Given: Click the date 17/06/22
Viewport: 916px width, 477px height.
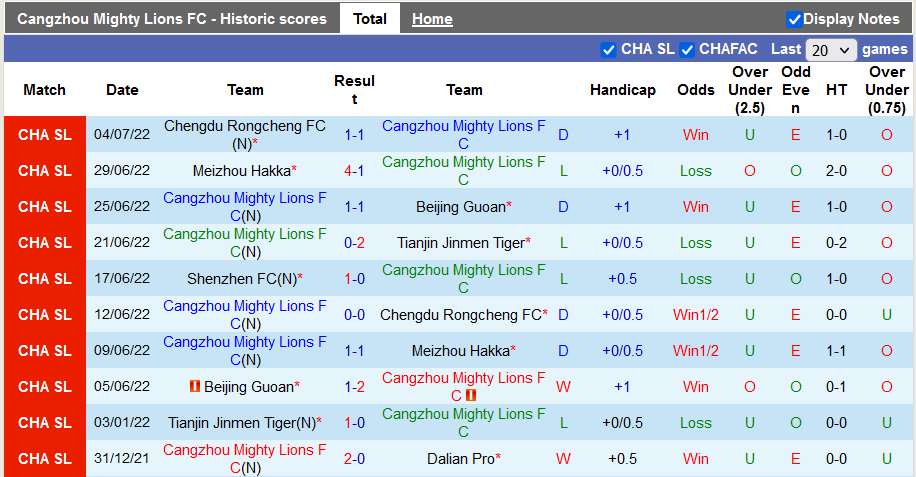Looking at the screenshot, I should tap(122, 278).
